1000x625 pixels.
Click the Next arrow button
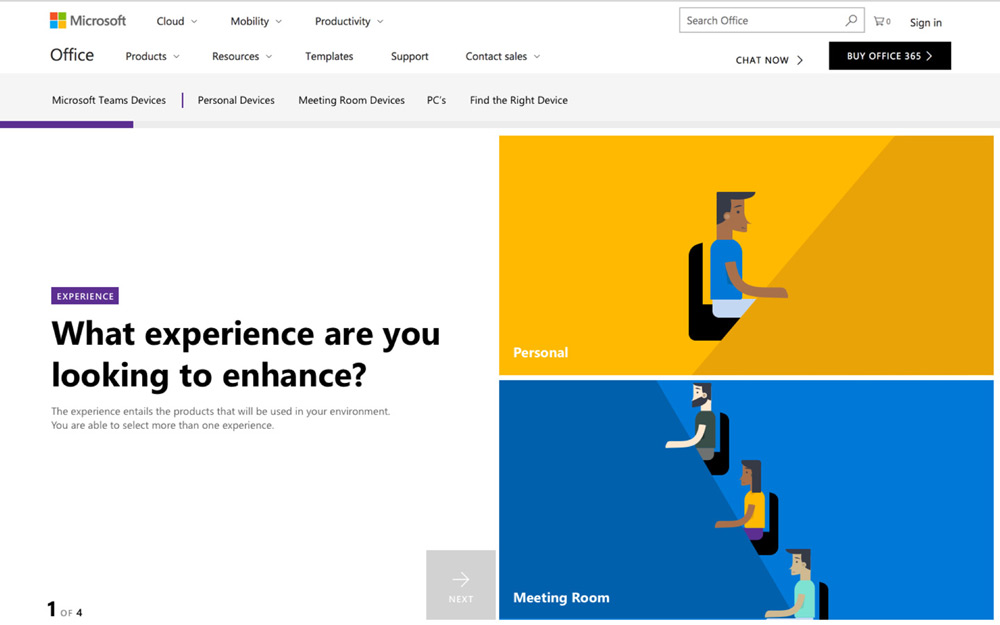pyautogui.click(x=460, y=585)
